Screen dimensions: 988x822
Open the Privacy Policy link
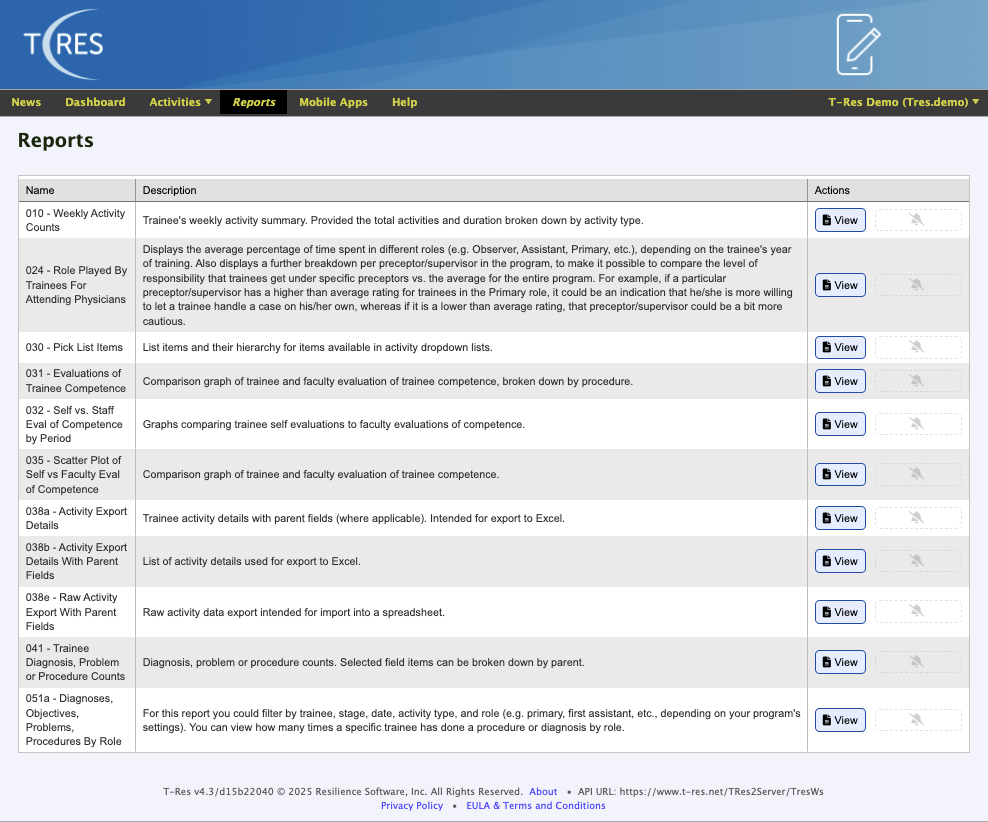point(412,806)
